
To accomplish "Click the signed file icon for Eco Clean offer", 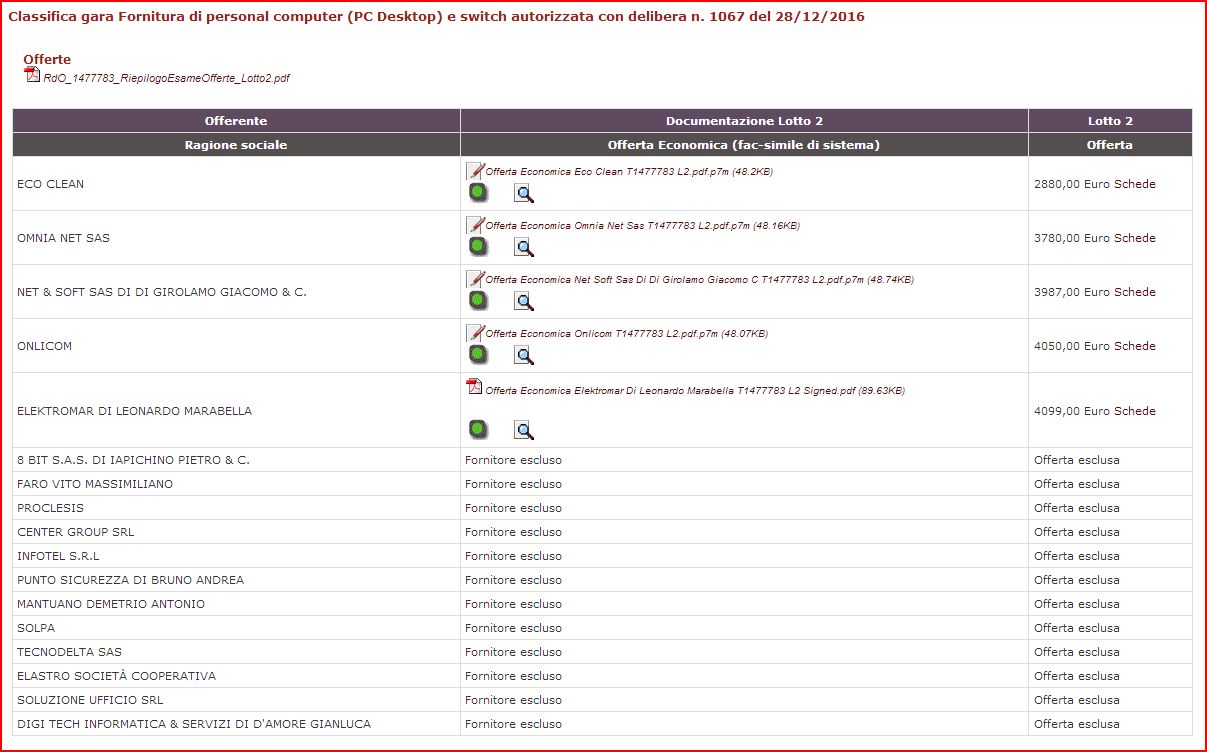I will tap(475, 170).
